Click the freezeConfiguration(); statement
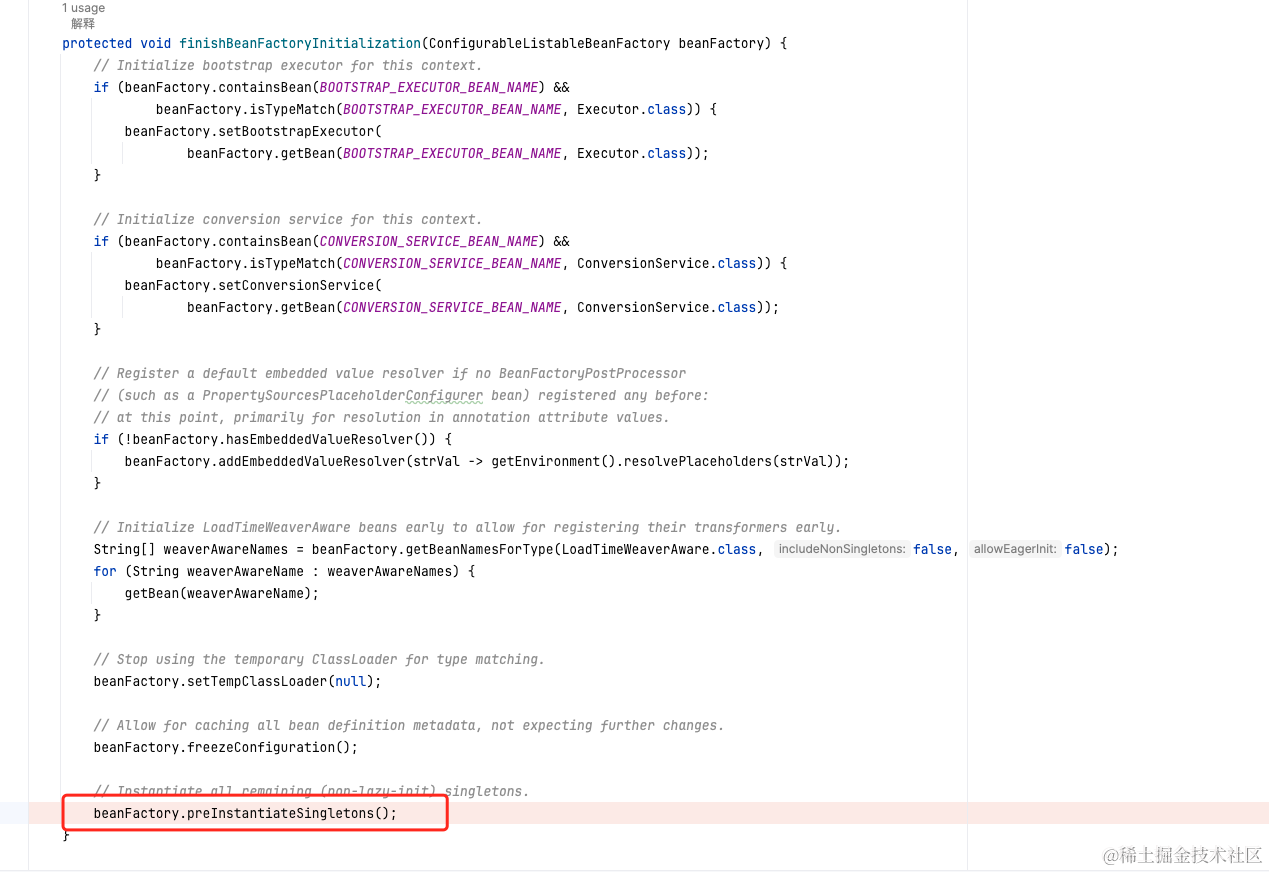Image resolution: width=1269 pixels, height=872 pixels. tap(226, 747)
